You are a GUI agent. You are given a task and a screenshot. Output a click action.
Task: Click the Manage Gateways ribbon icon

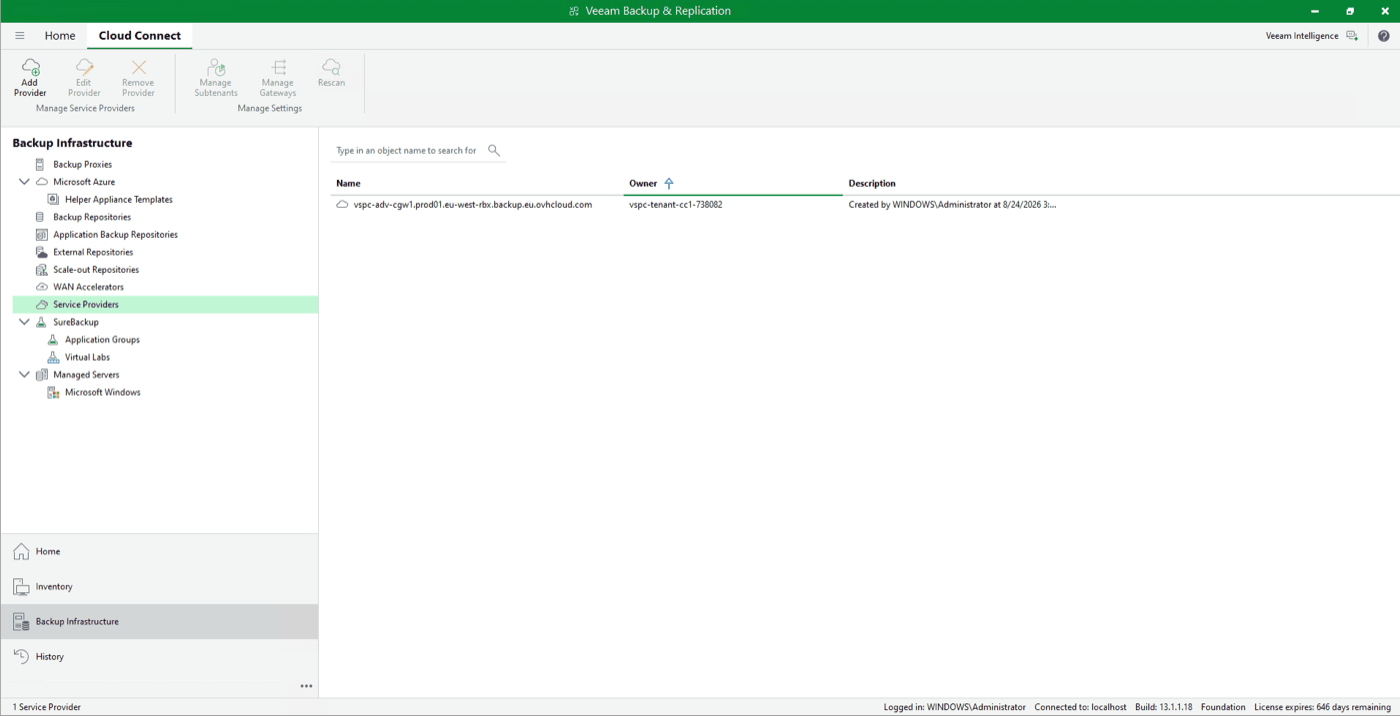[x=278, y=67]
